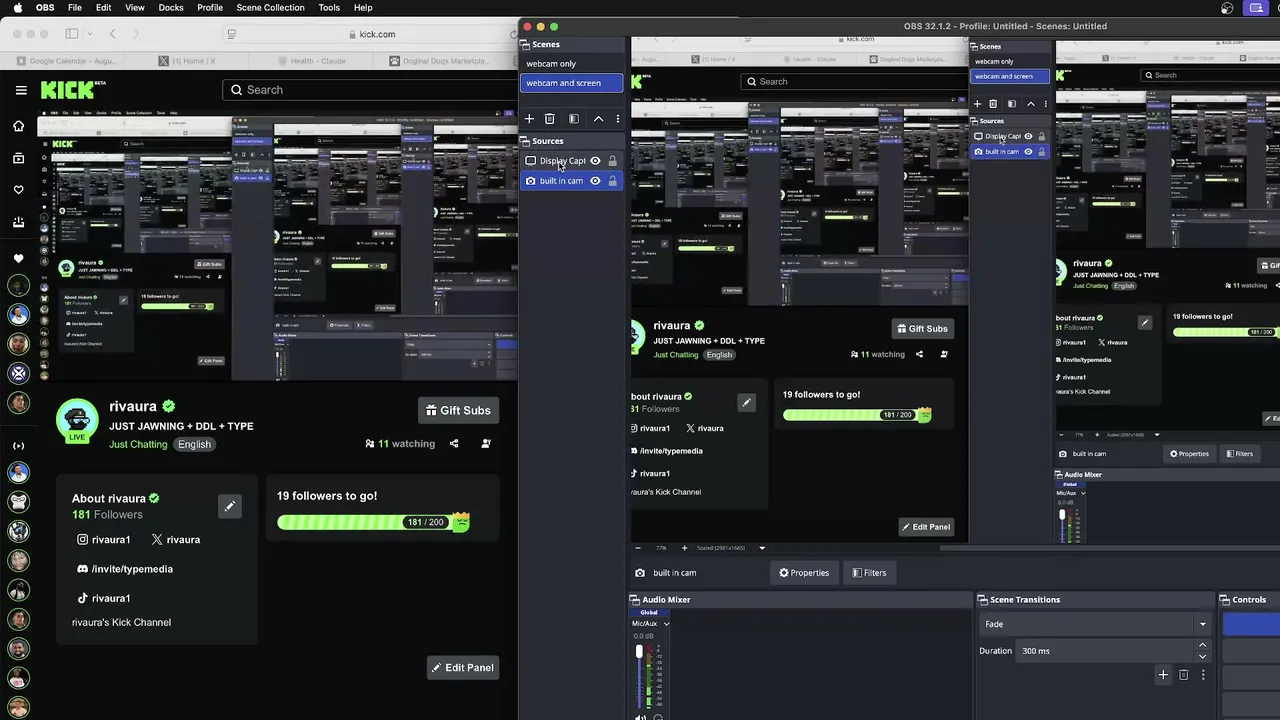Open the Scenes panel three-dot menu
This screenshot has height=720, width=1280.
(617, 119)
